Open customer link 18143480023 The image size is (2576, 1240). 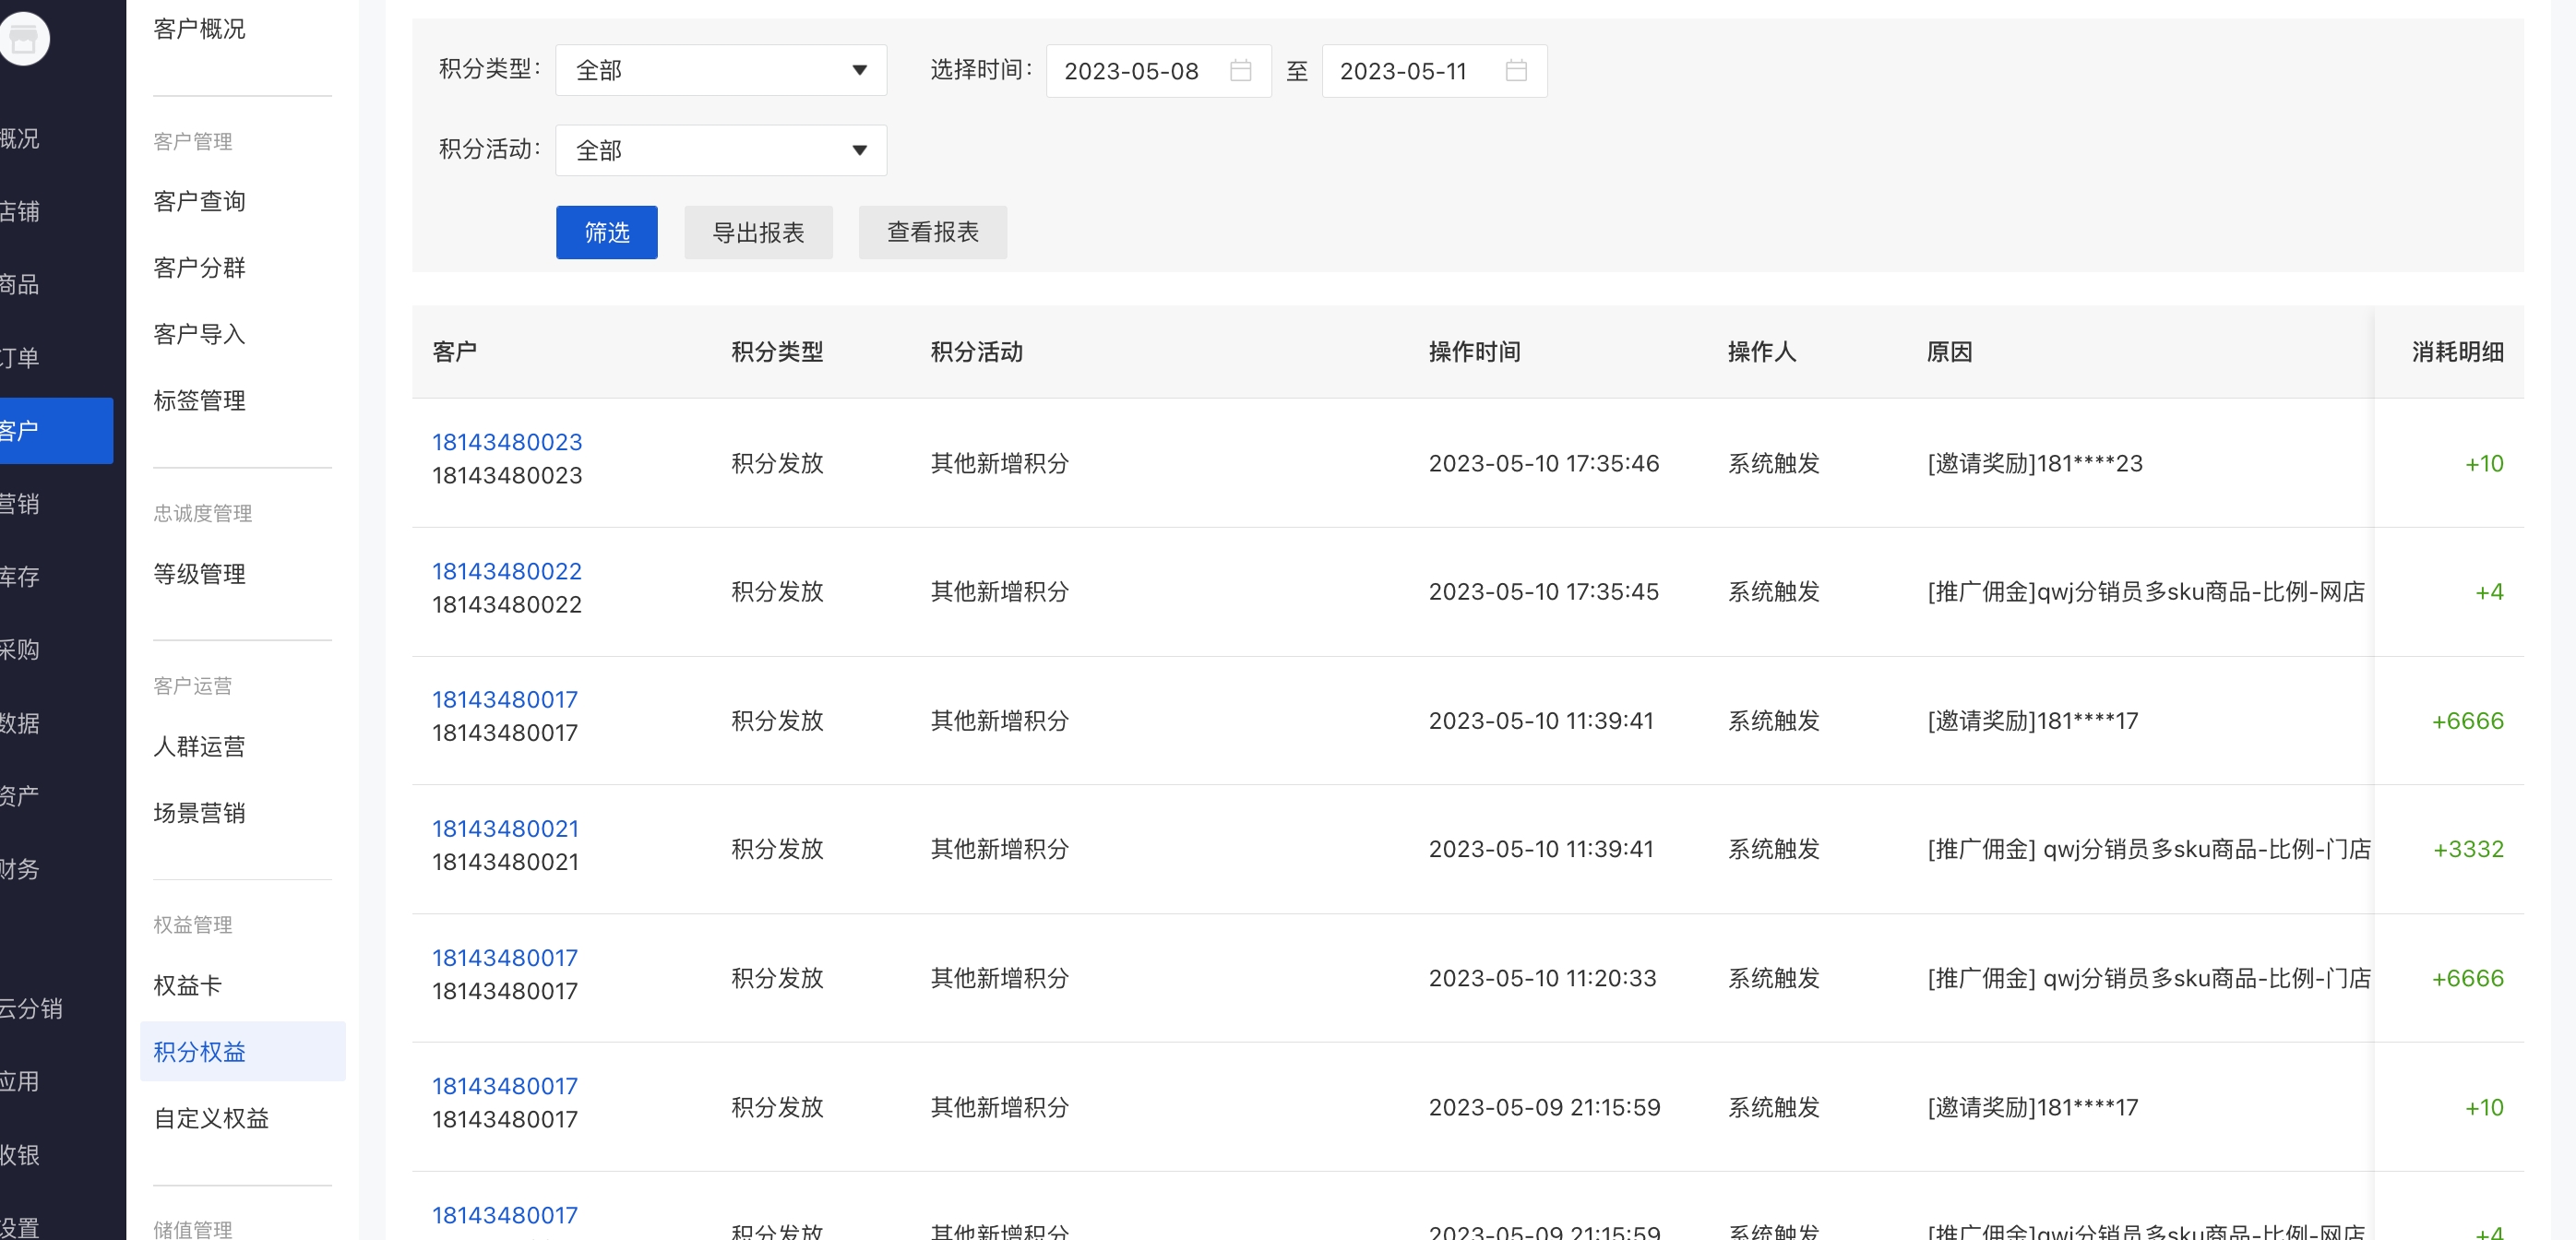pyautogui.click(x=507, y=442)
